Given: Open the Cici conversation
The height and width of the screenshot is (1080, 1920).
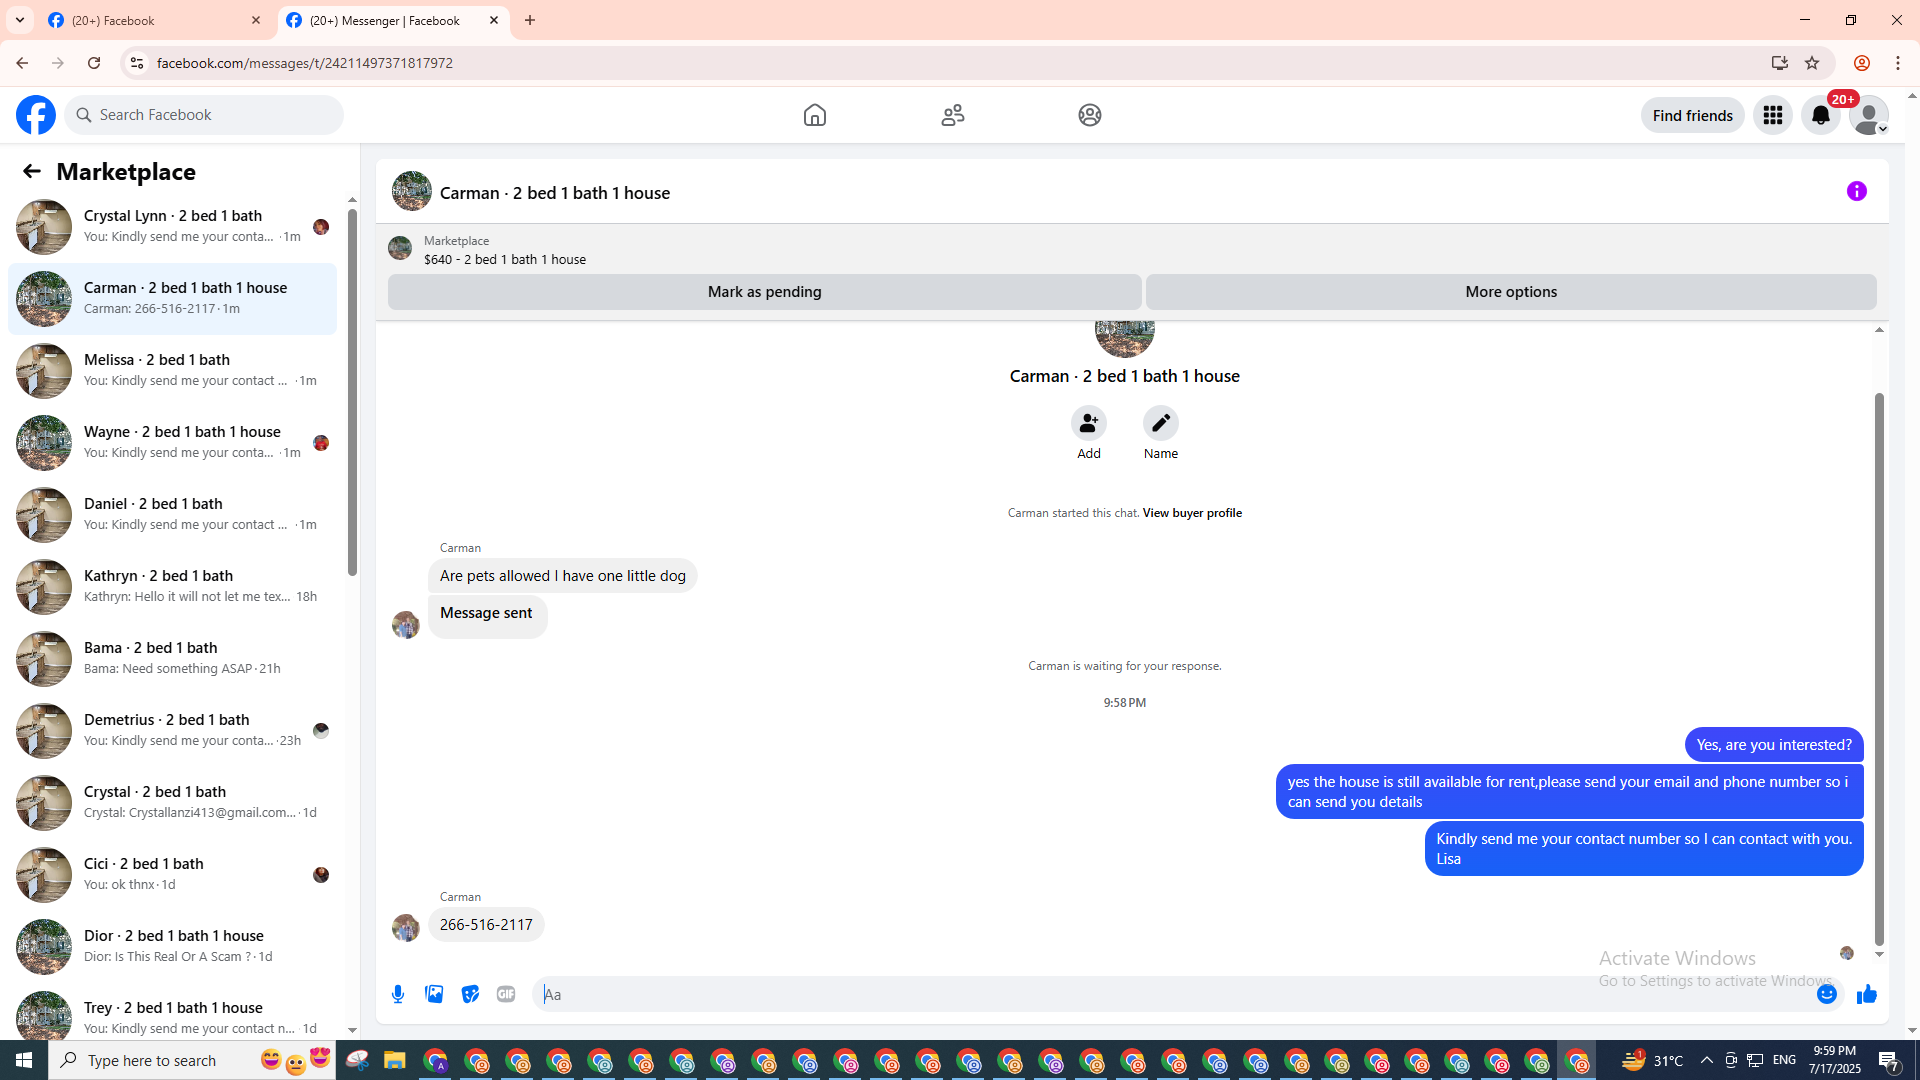Looking at the screenshot, I should click(x=173, y=875).
